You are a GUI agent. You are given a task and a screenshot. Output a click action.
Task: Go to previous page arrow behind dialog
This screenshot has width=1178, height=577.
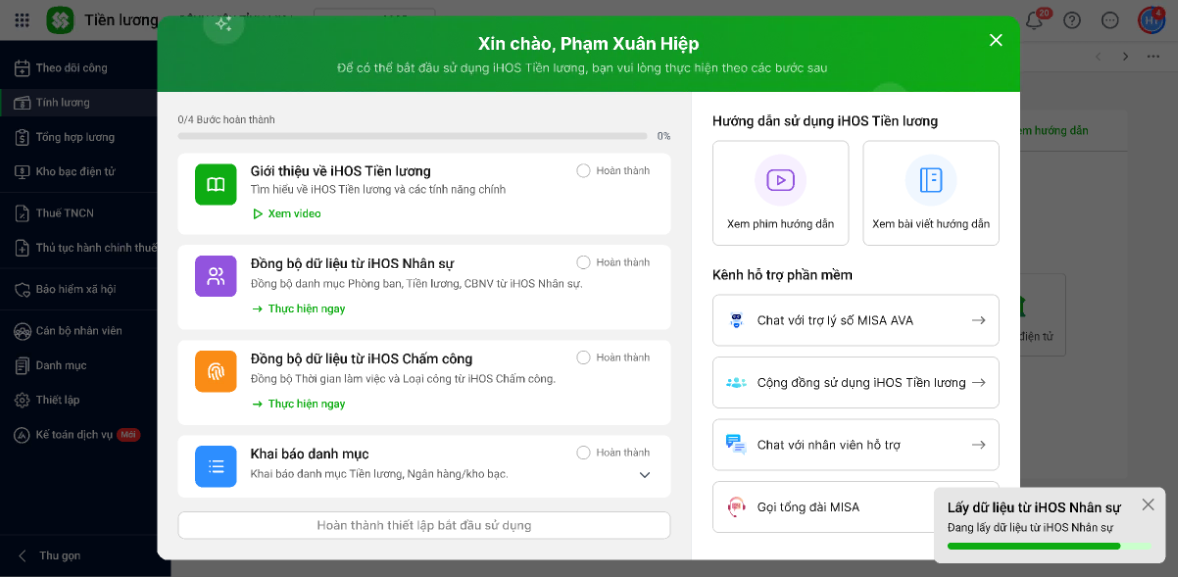[1098, 56]
